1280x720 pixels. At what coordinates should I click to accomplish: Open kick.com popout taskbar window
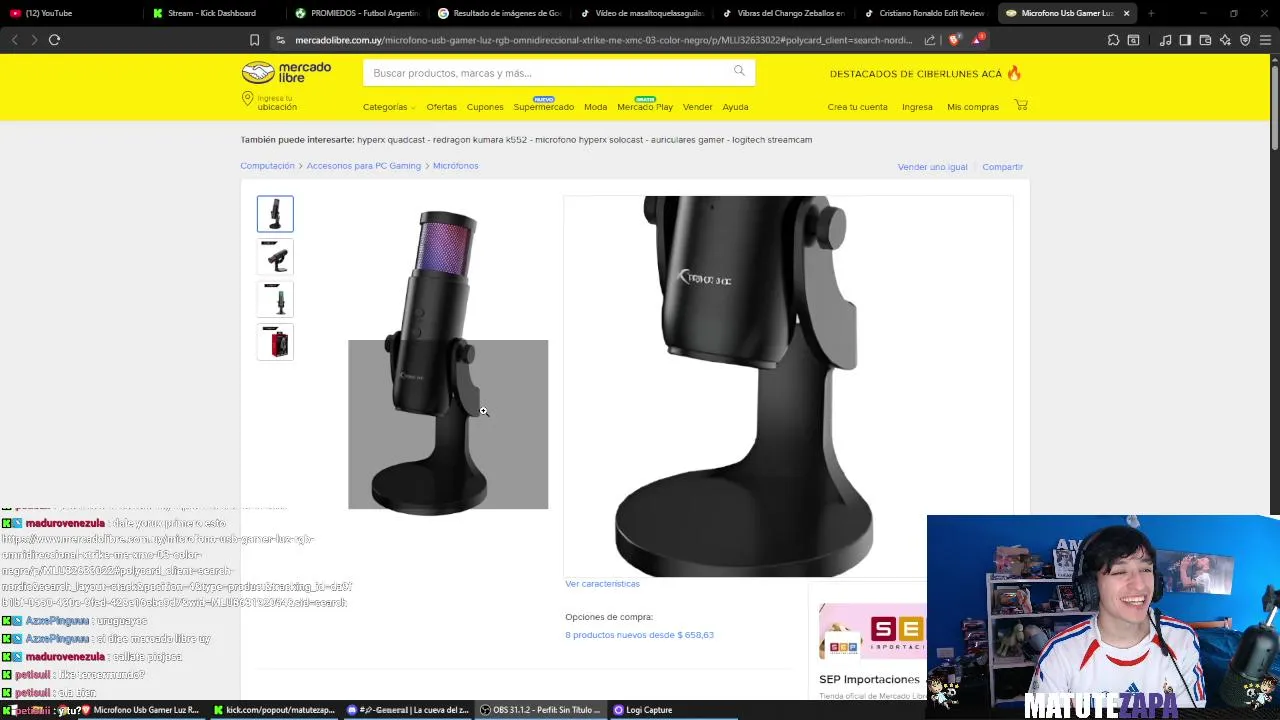[273, 710]
